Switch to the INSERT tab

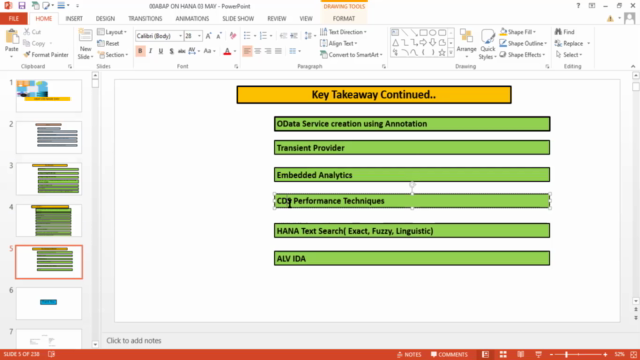74,18
